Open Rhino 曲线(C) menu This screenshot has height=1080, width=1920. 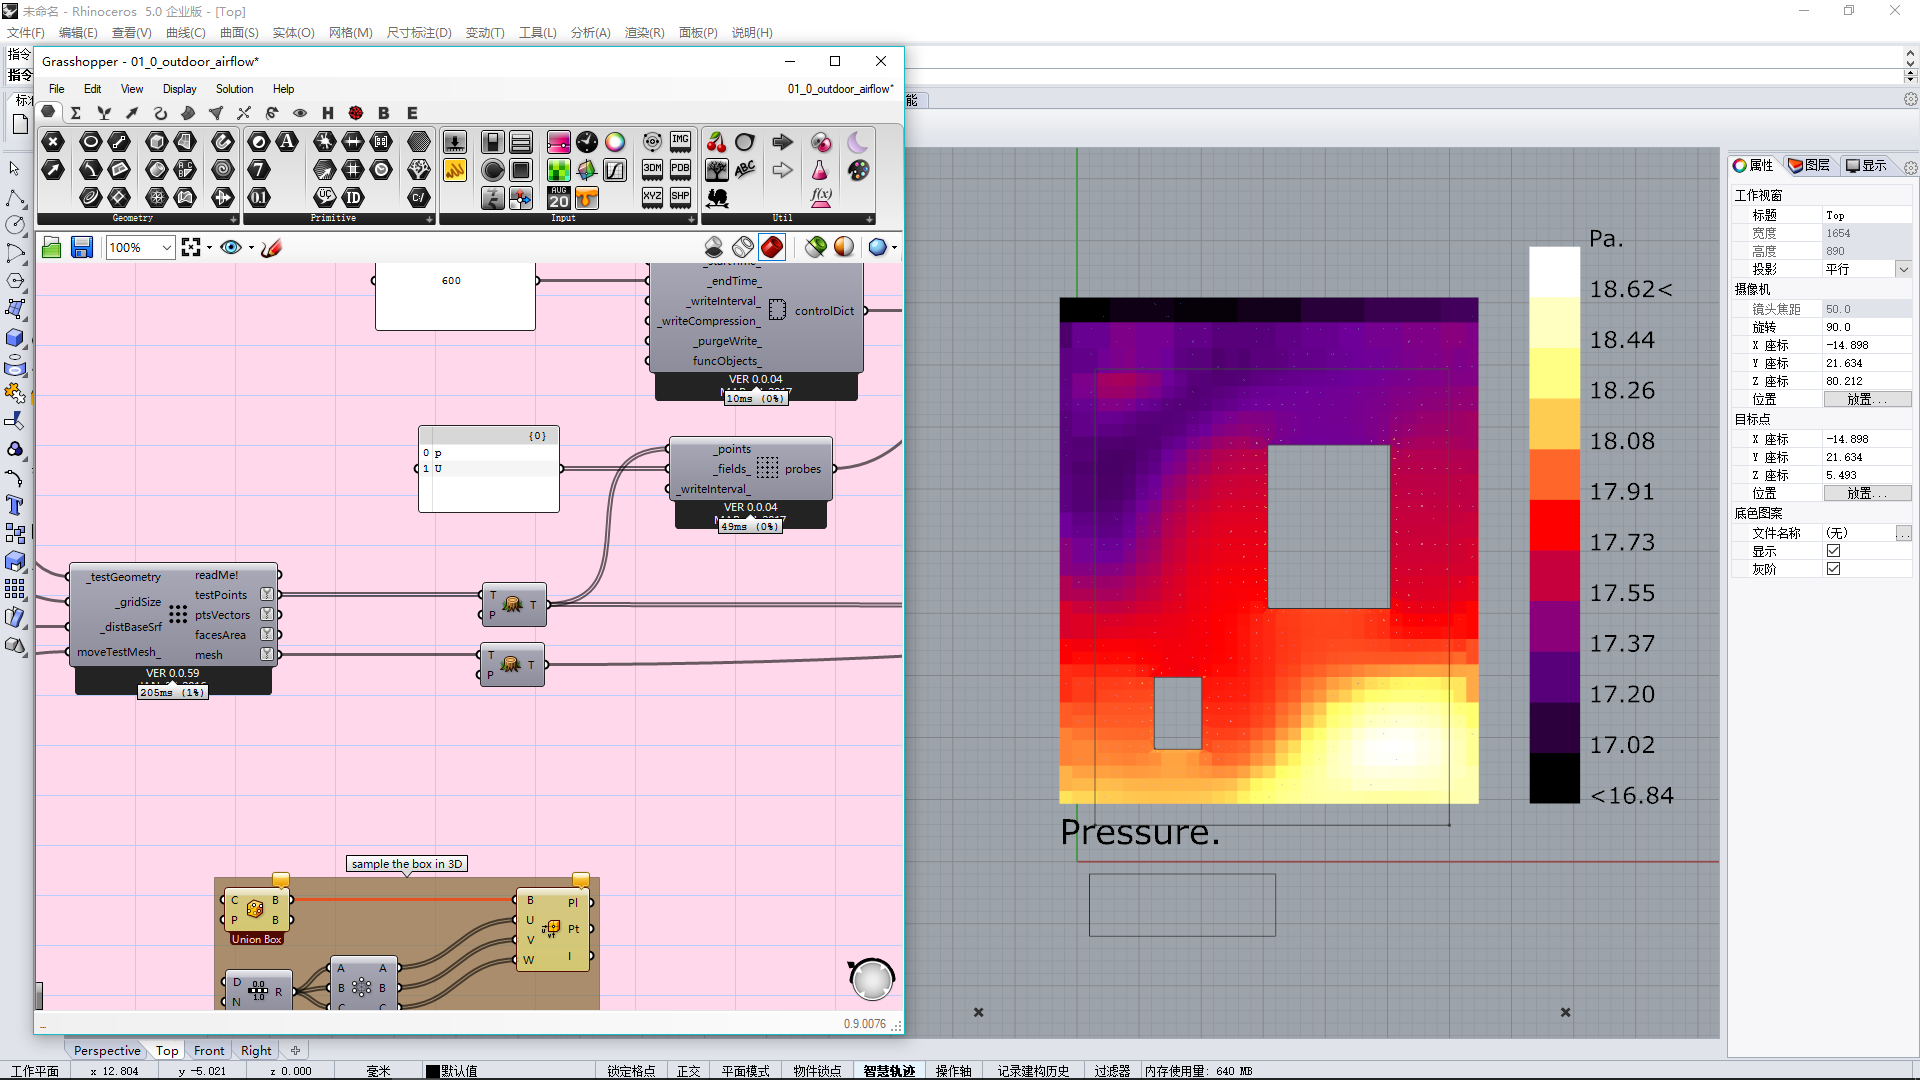coord(186,33)
